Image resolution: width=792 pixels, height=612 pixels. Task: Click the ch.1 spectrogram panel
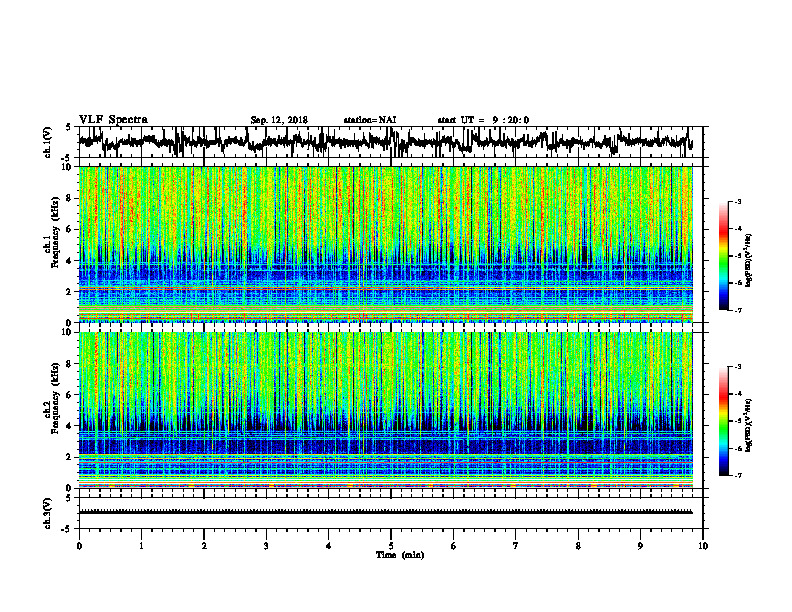tap(386, 244)
